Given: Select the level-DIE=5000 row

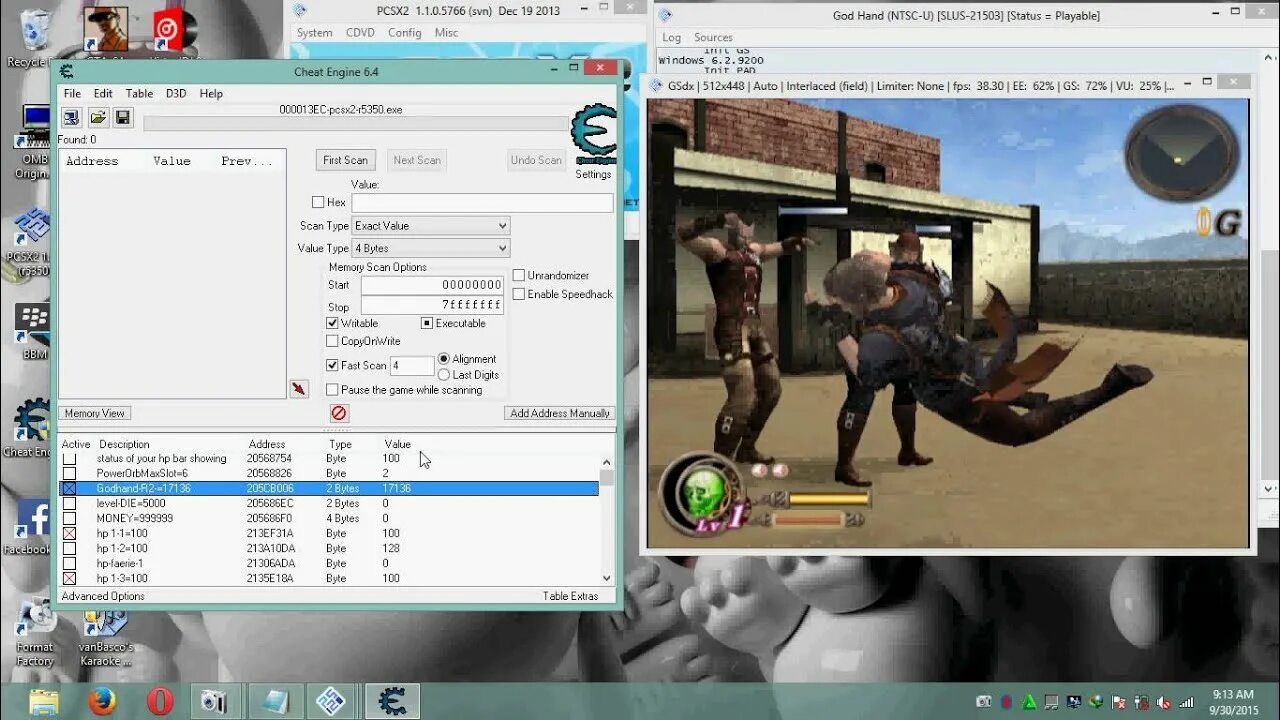Looking at the screenshot, I should [x=330, y=503].
